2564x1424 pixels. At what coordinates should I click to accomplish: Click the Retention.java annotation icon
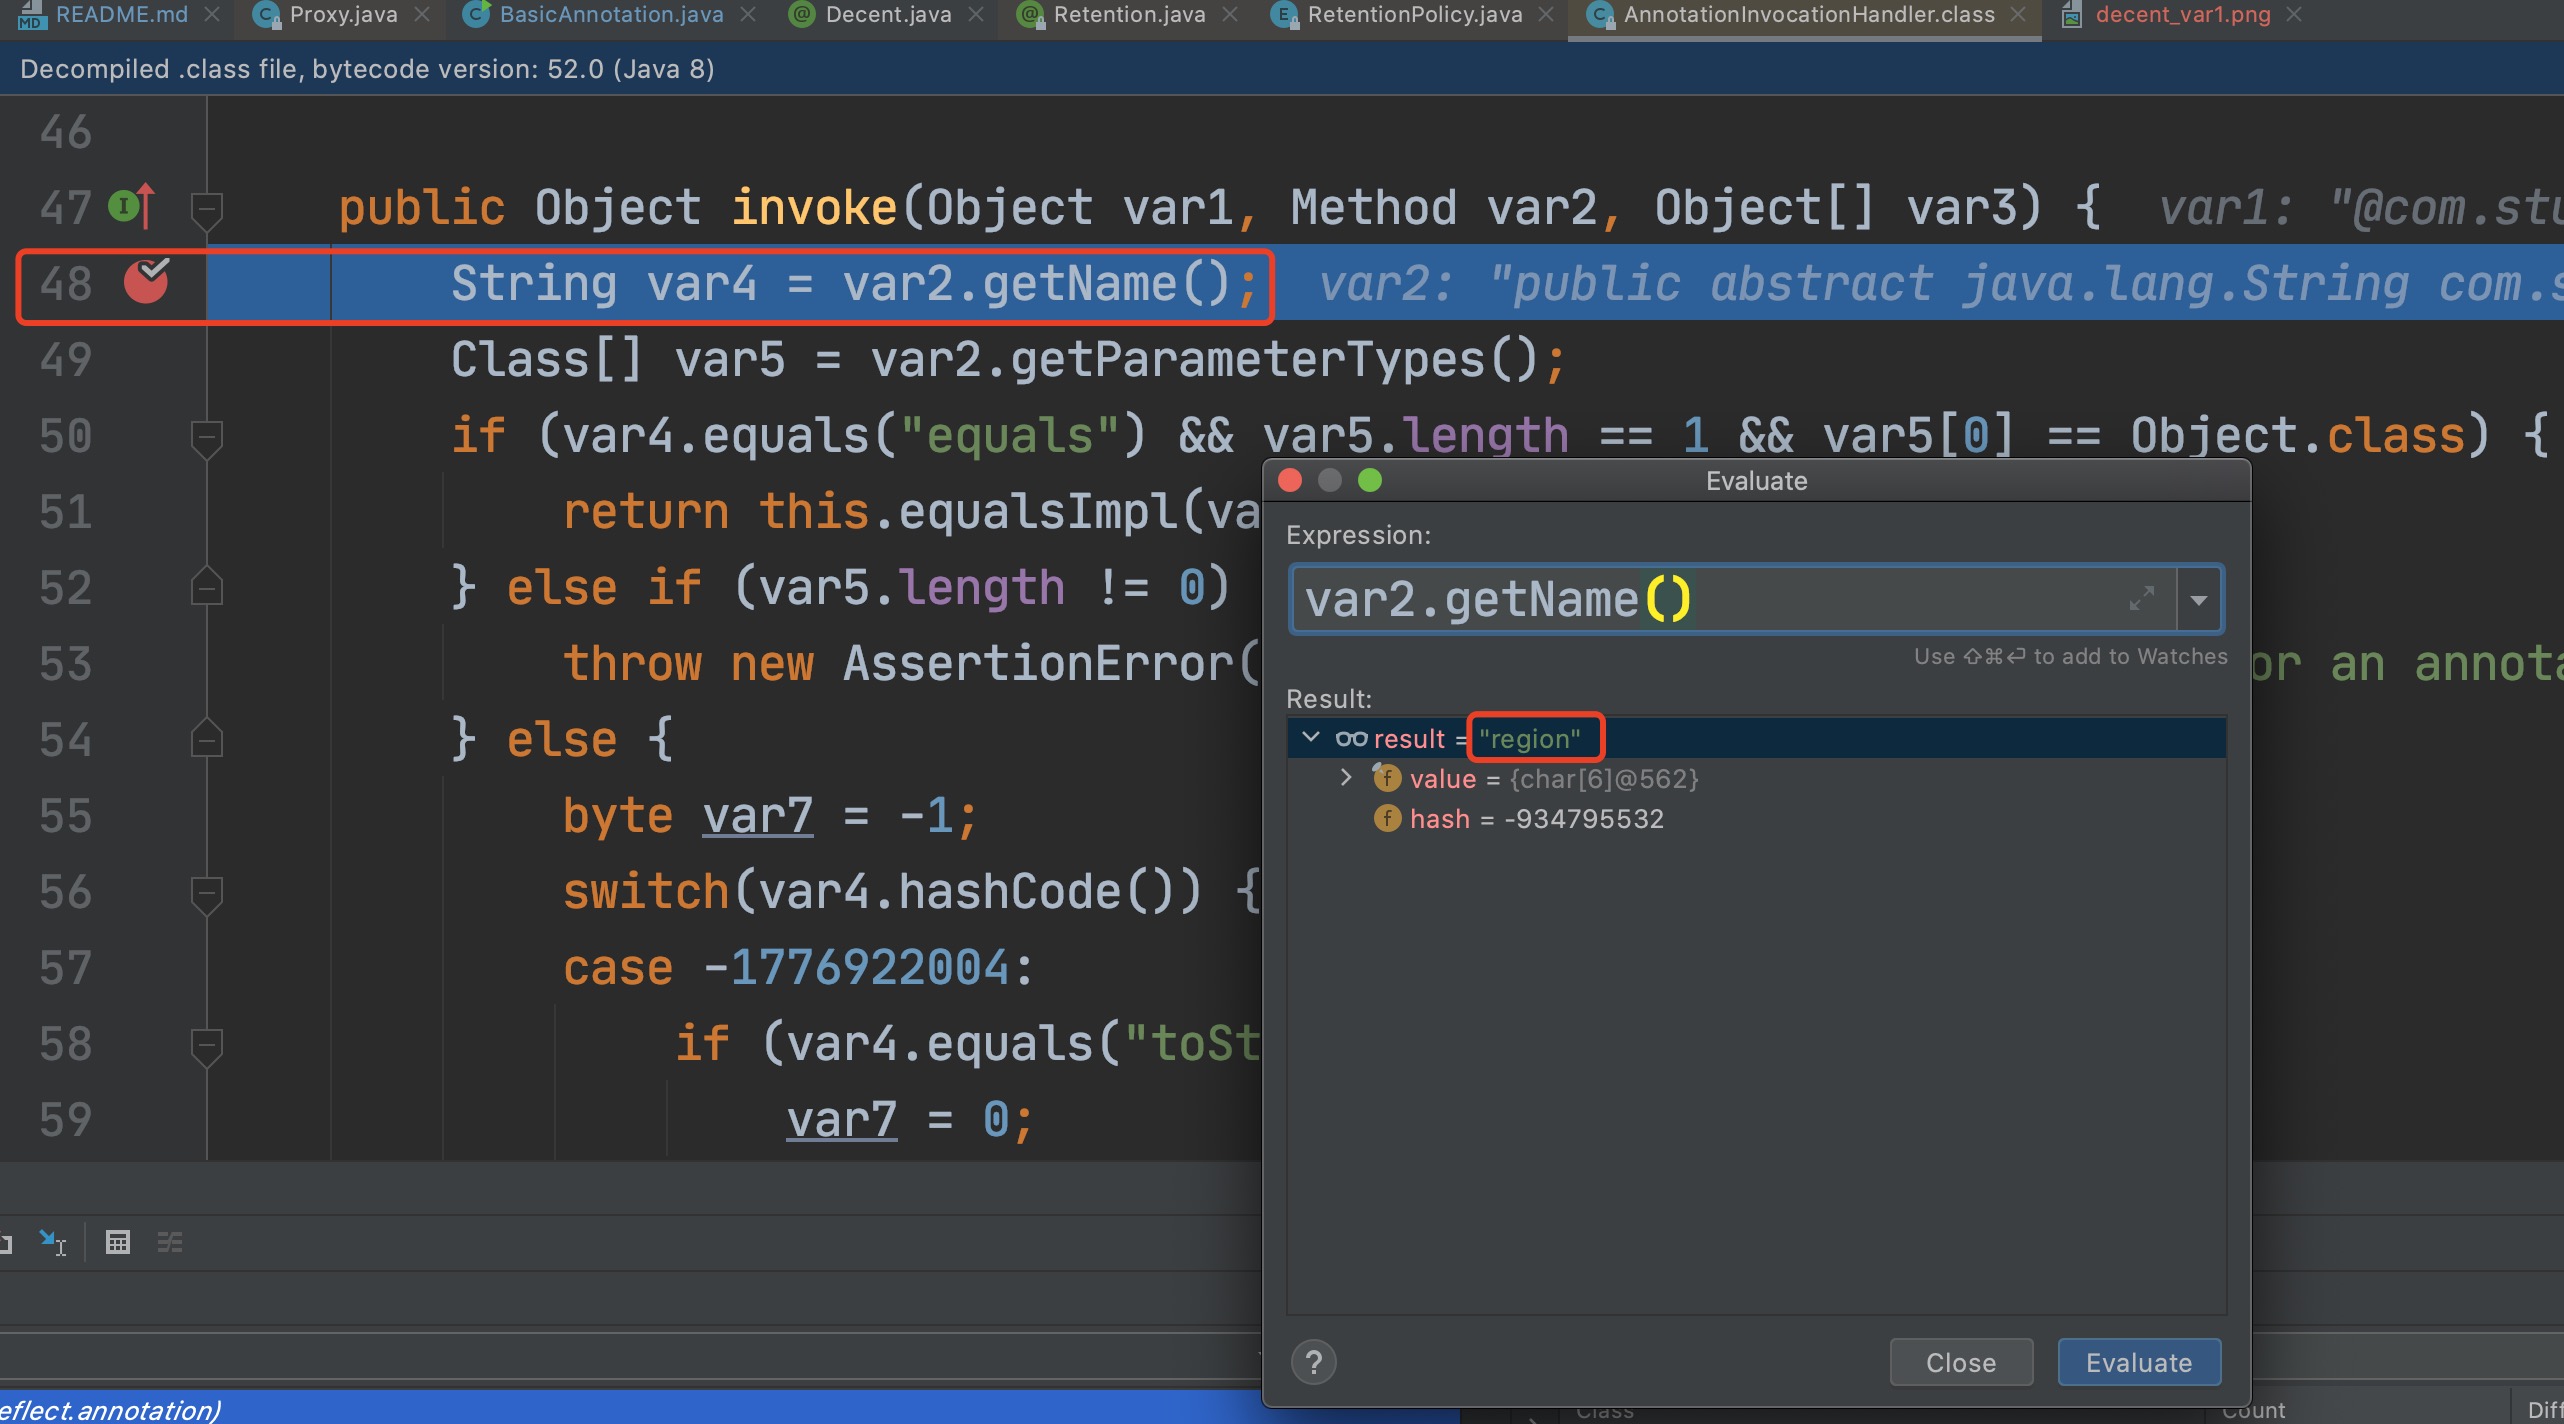click(x=1030, y=15)
